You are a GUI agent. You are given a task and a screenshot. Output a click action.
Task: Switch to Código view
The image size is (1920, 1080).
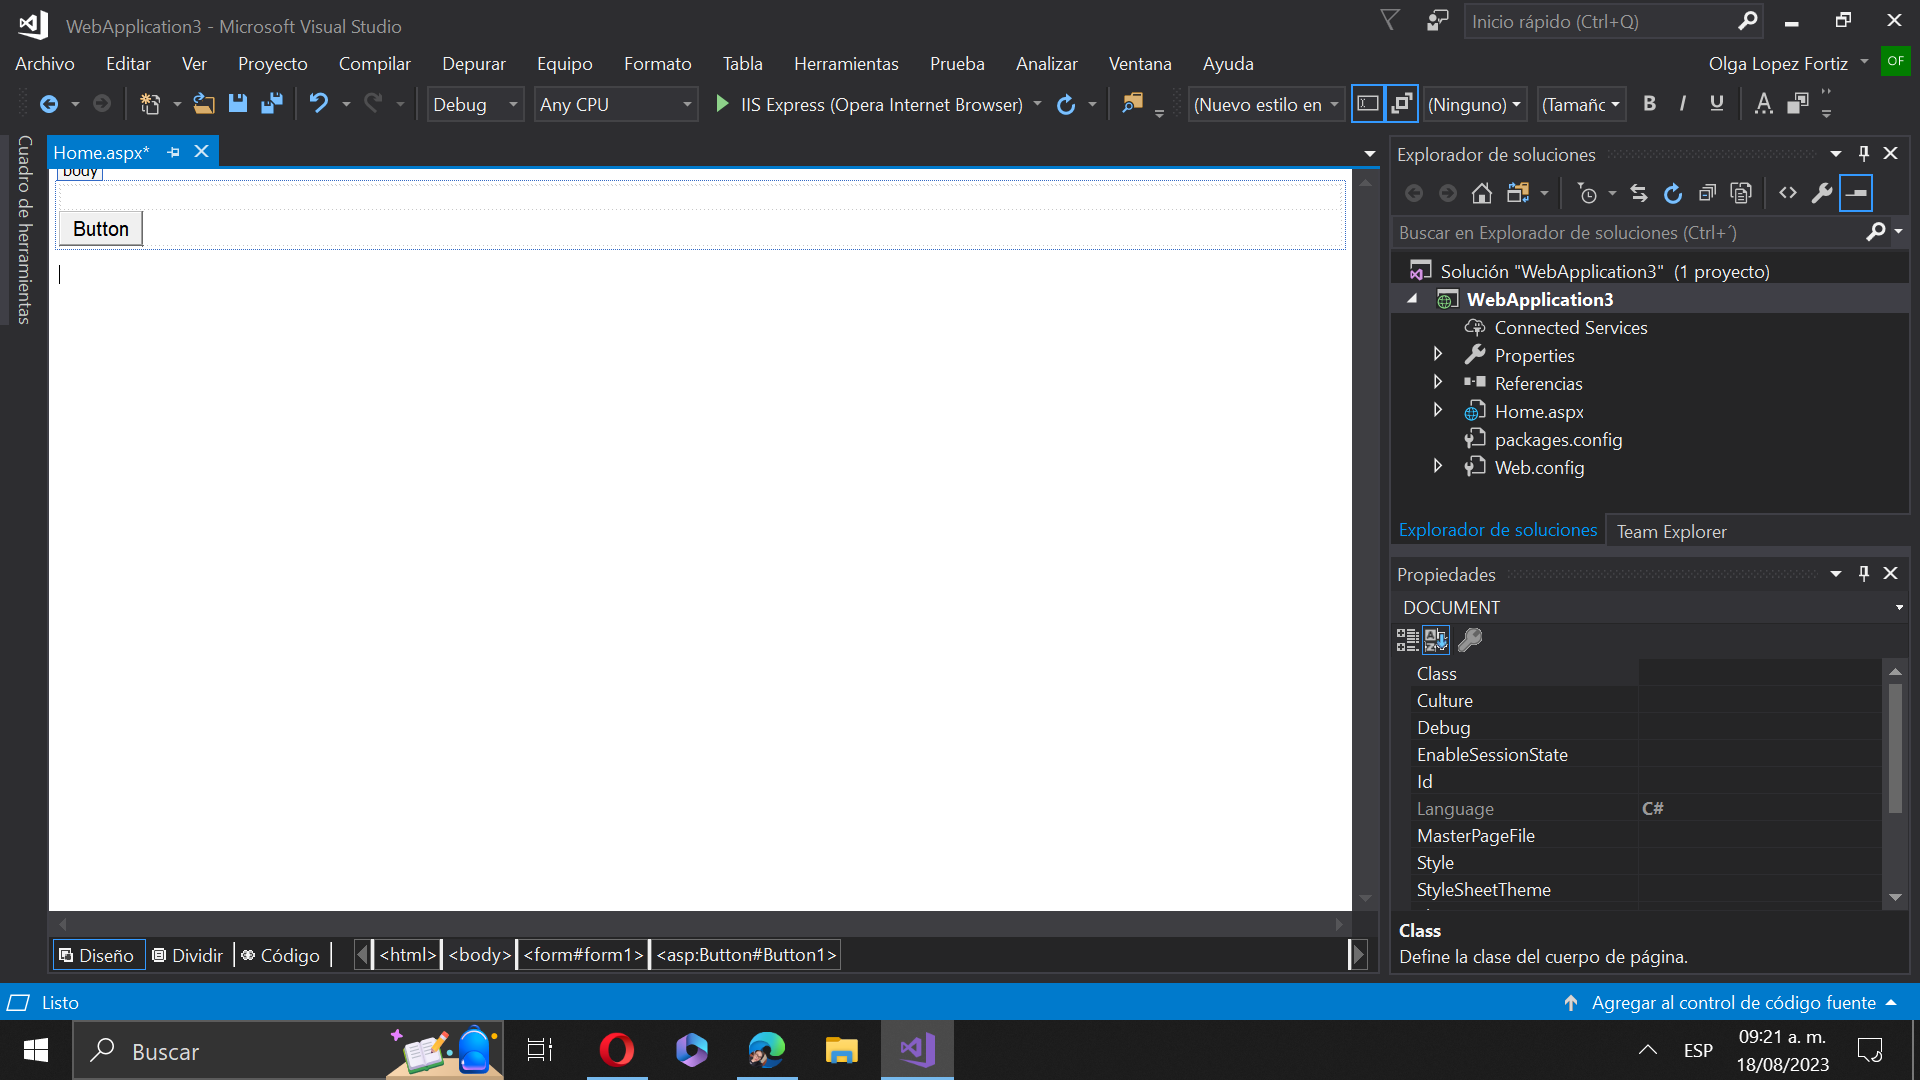tap(281, 955)
